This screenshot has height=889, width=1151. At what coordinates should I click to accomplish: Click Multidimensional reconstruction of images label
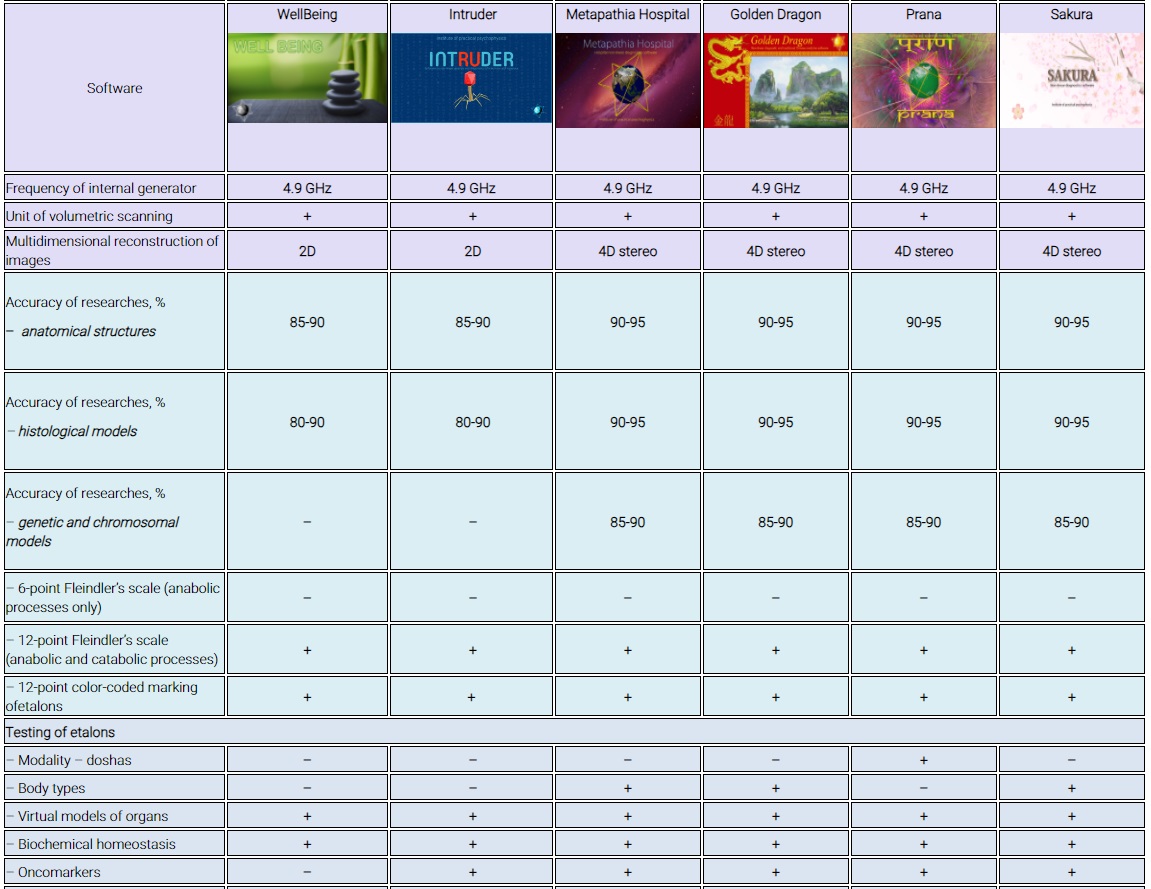[x=112, y=250]
